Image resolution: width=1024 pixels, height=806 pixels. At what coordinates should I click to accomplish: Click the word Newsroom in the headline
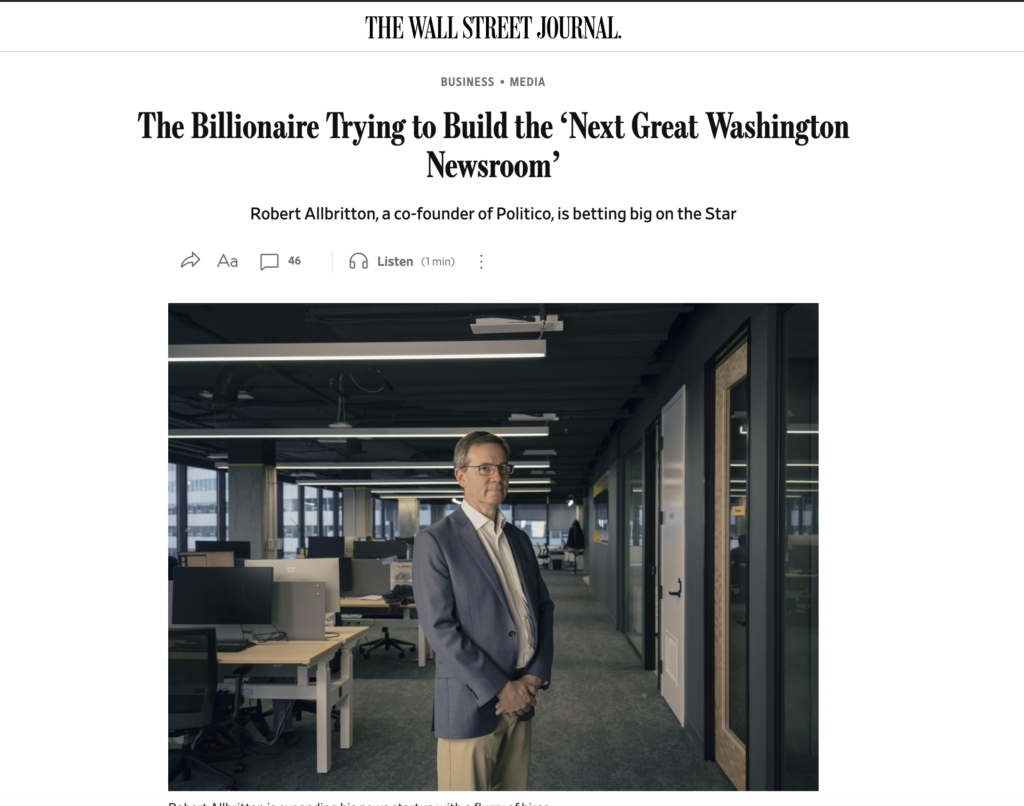pos(490,164)
